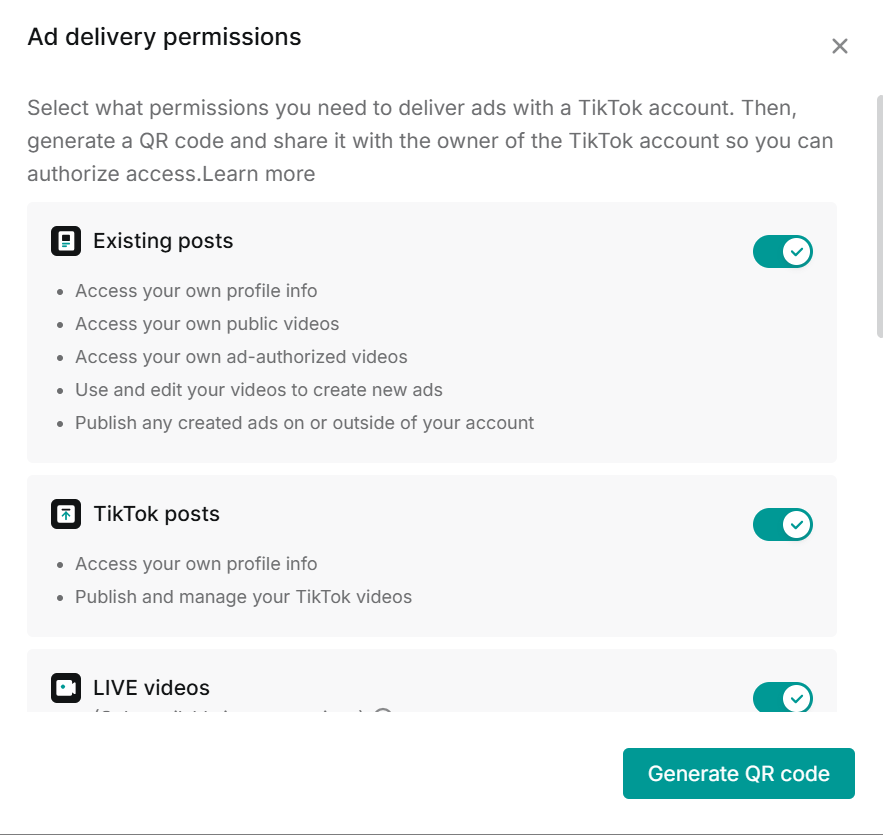Close the Ad delivery permissions dialog
The image size is (883, 835).
840,46
